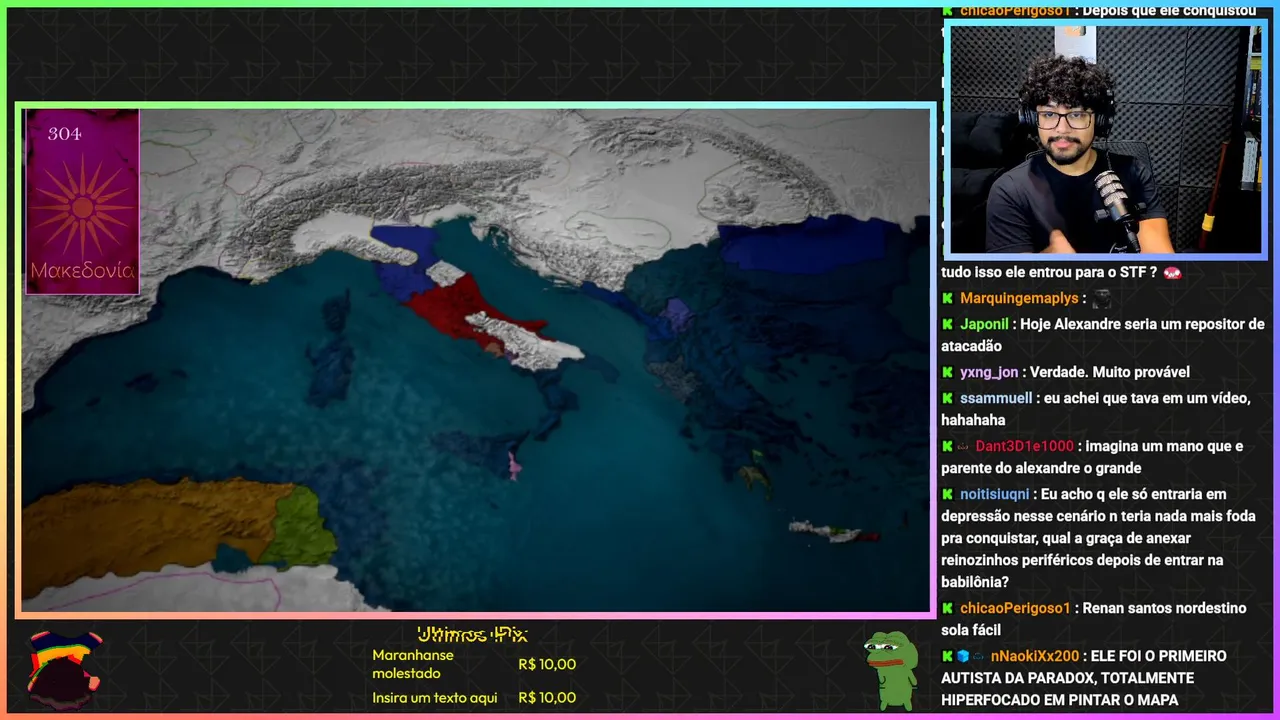
Task: Click Kick badge beside nNaokiXx200
Action: click(x=947, y=656)
